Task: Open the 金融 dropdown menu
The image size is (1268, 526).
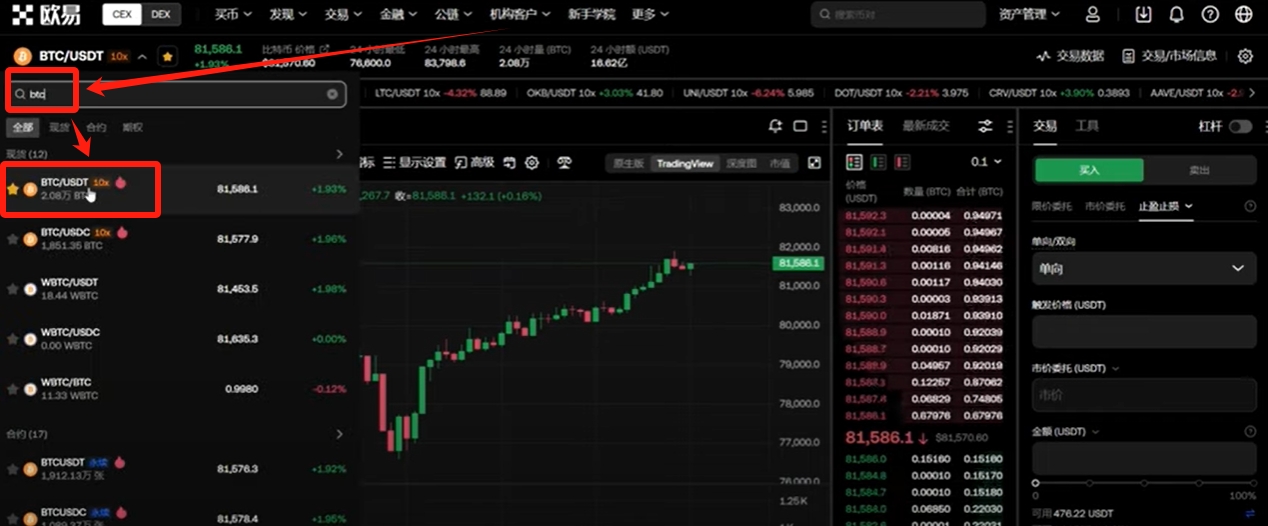Action: pyautogui.click(x=398, y=15)
